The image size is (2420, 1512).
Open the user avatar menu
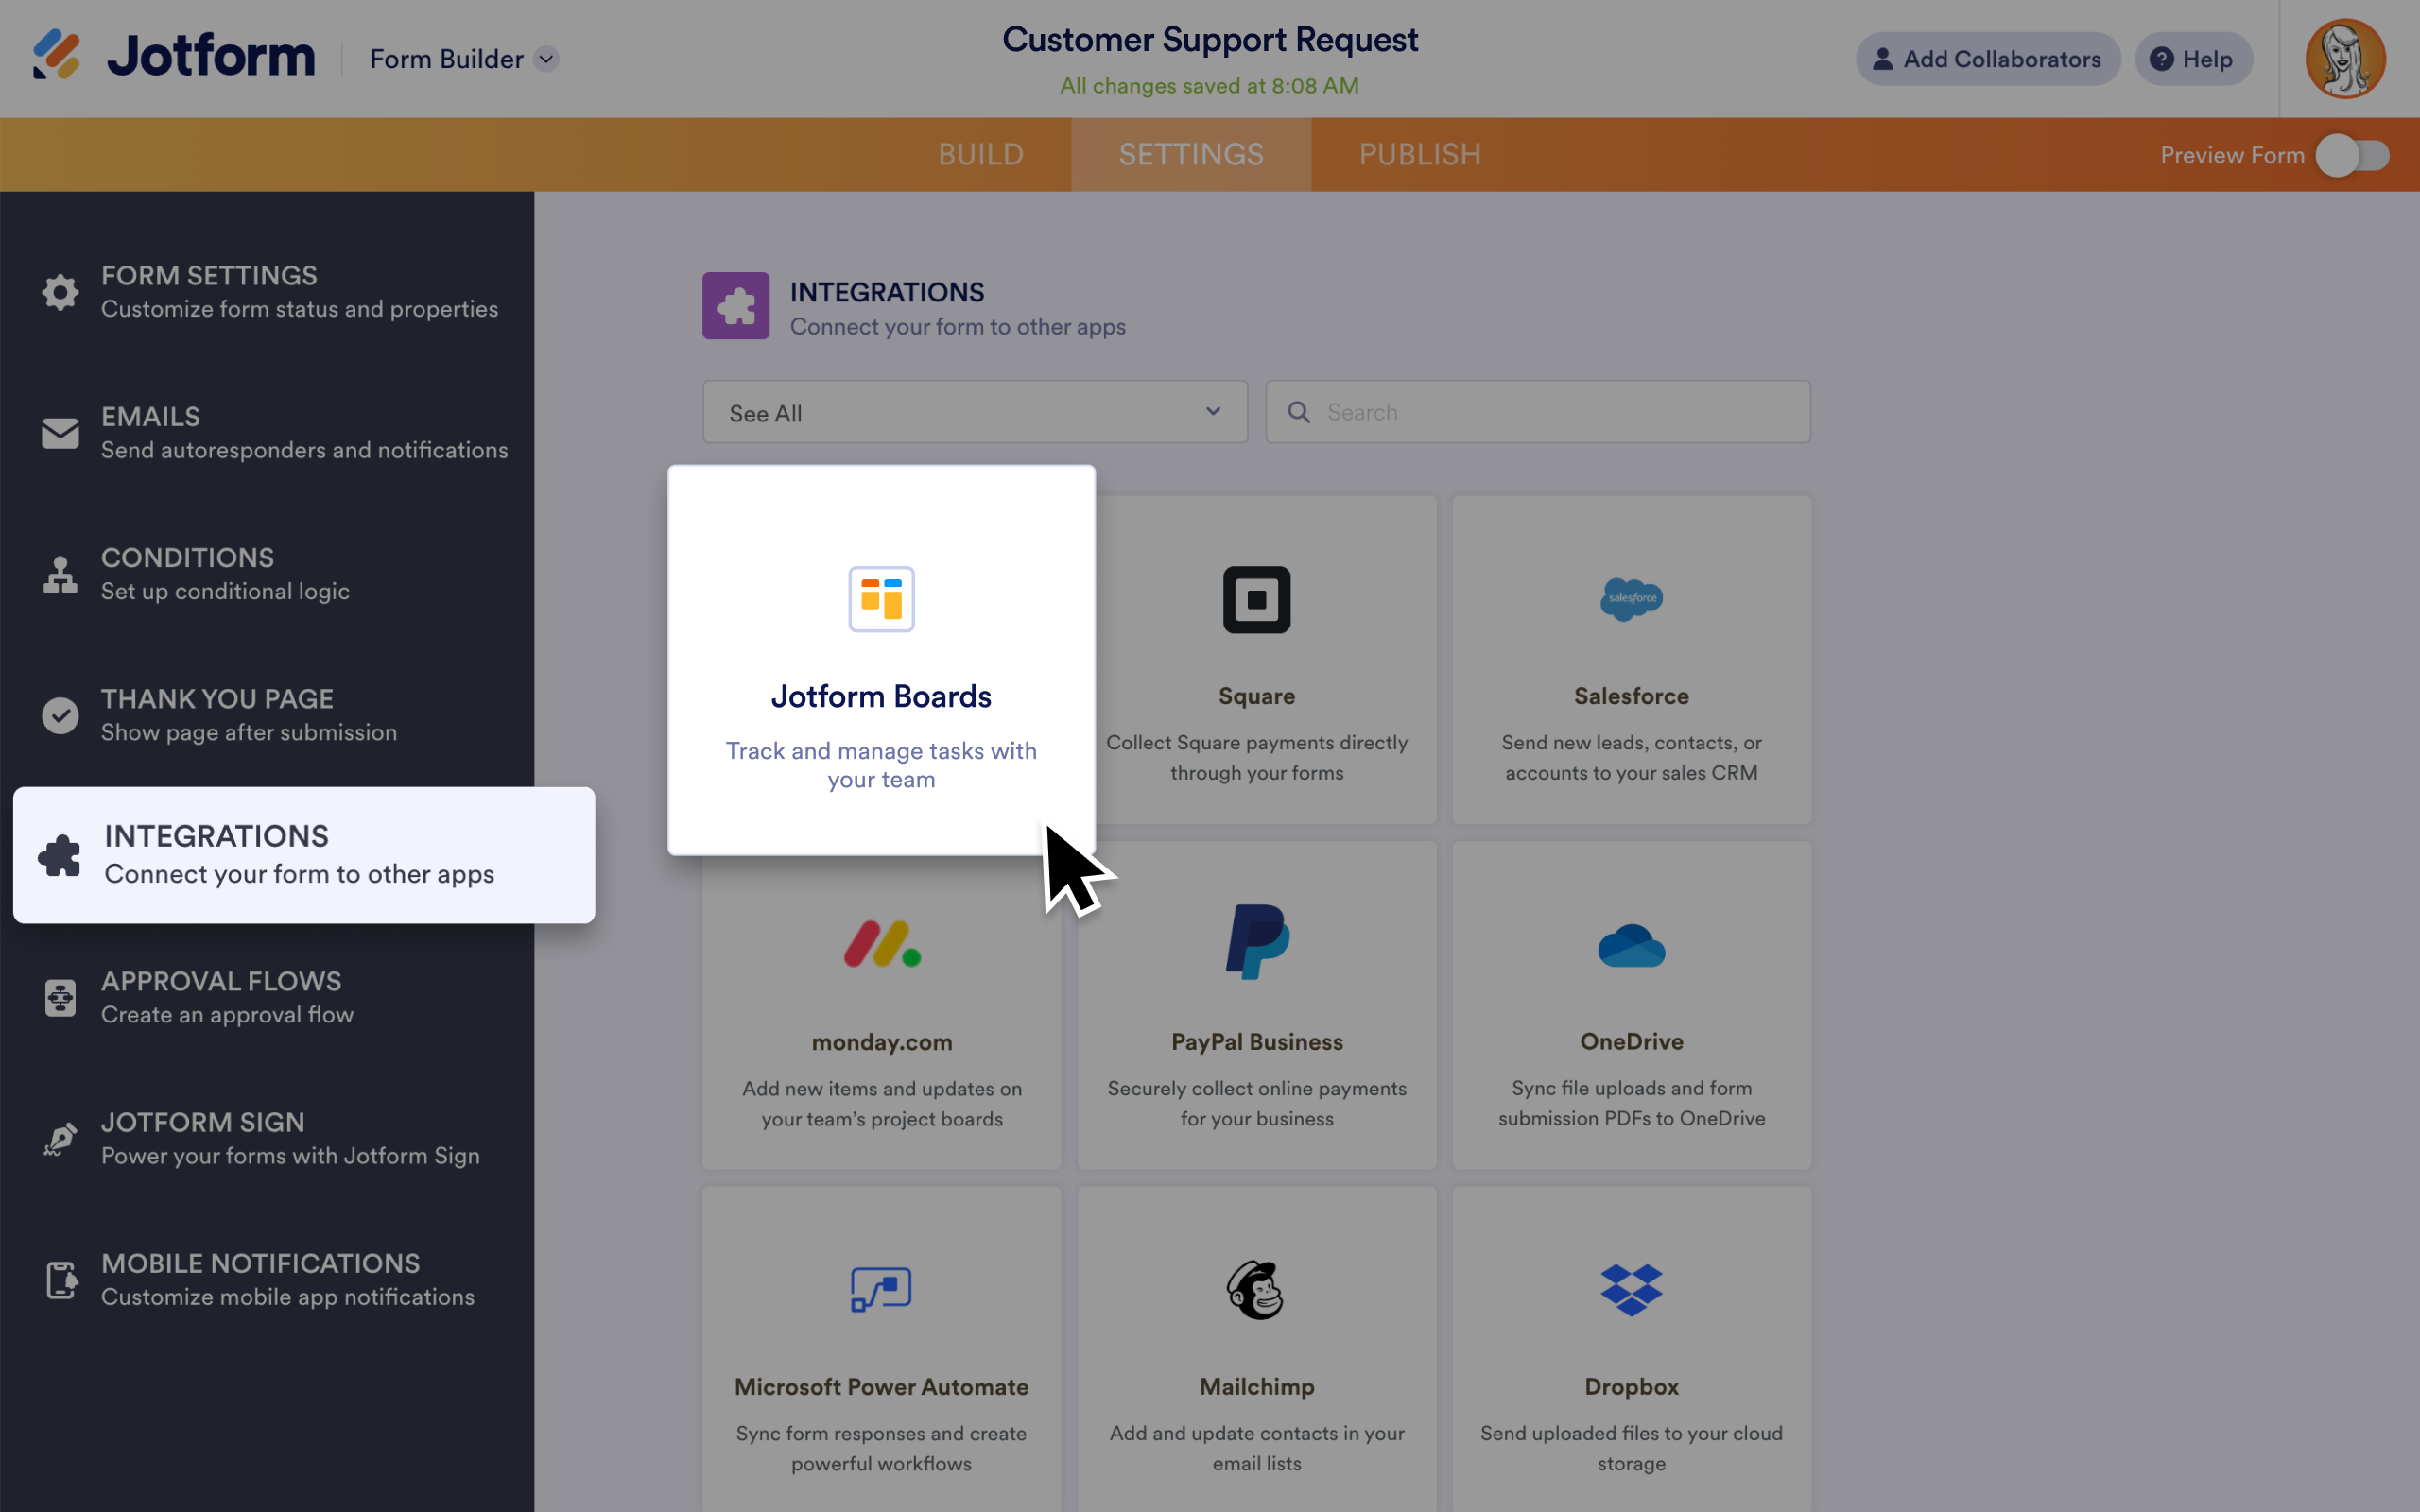2345,59
